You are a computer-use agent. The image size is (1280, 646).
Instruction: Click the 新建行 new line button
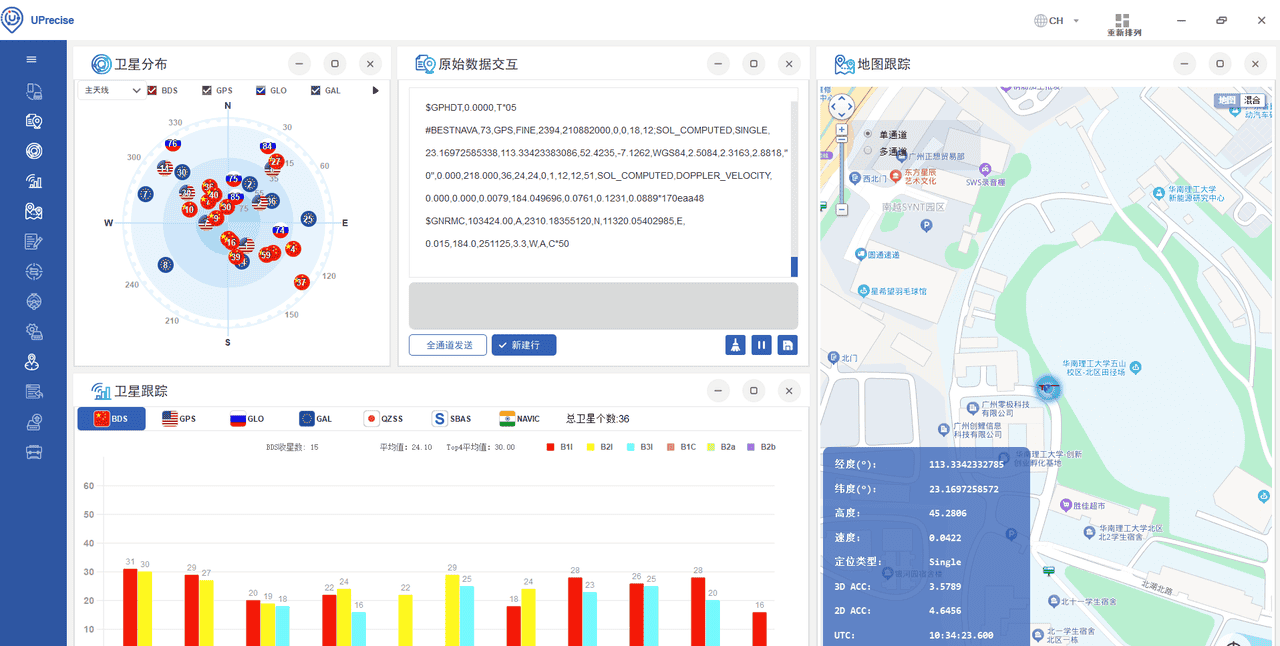(x=523, y=344)
